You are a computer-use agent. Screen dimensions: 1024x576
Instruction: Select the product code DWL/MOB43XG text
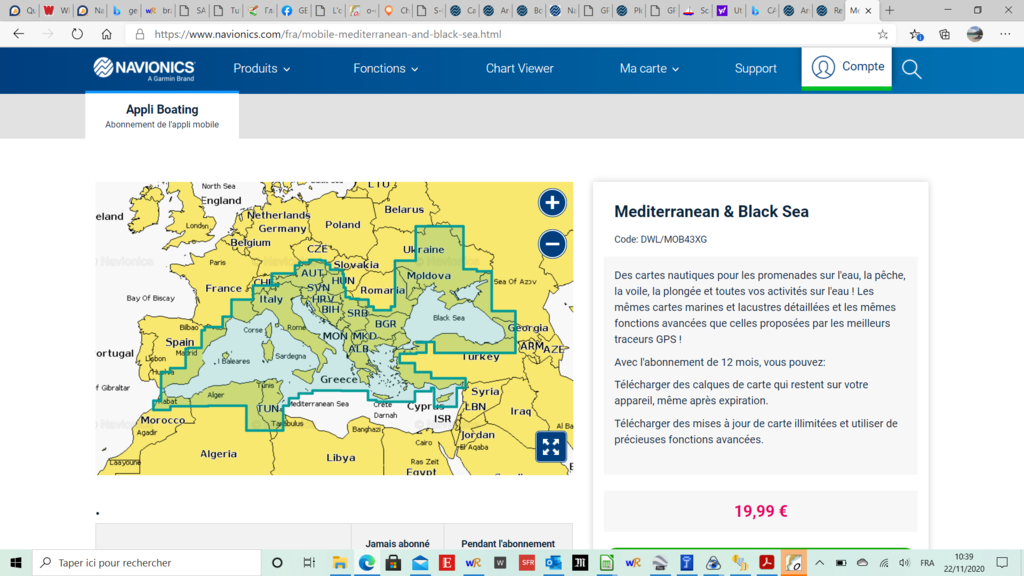[673, 240]
